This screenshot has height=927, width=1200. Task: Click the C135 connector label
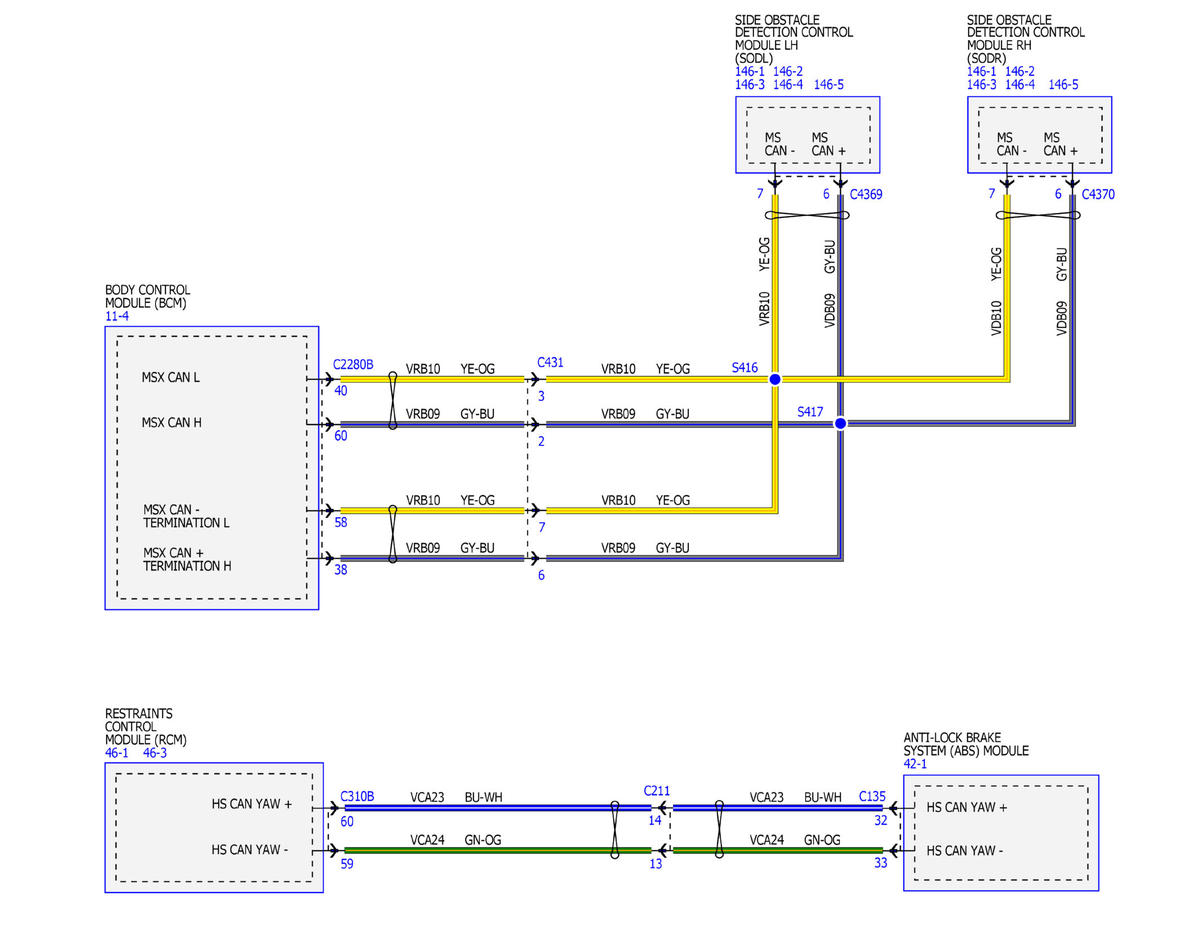click(x=872, y=796)
